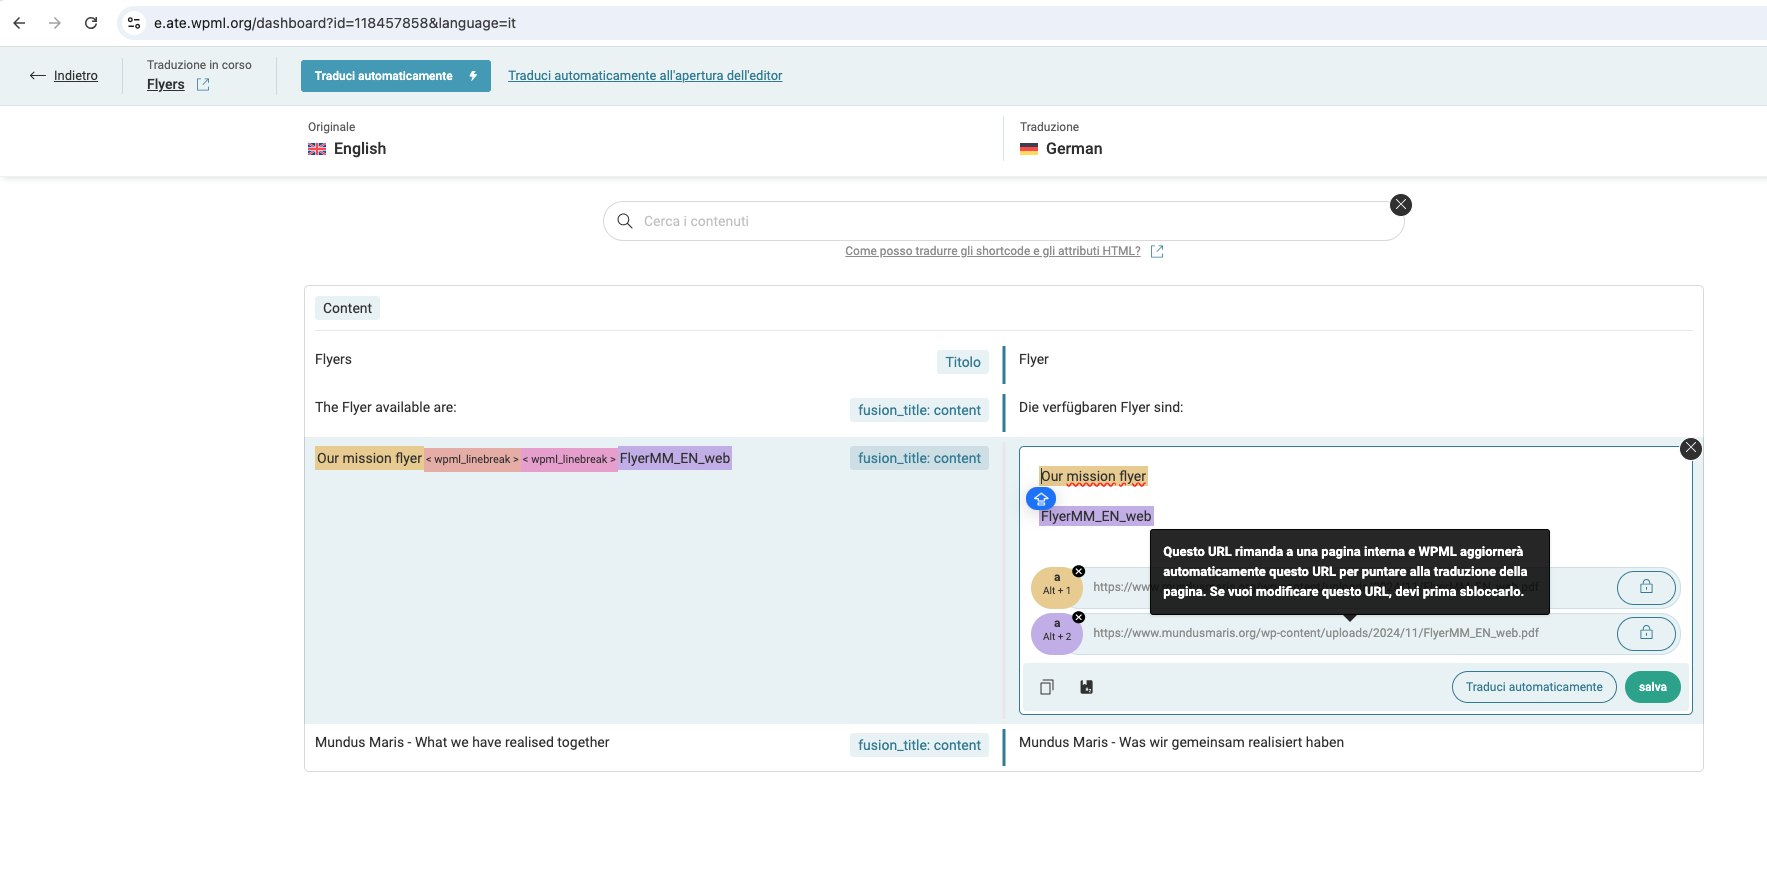Click the FlyerMM_EN_web.pdf URL field
The image size is (1767, 872).
point(1316,633)
